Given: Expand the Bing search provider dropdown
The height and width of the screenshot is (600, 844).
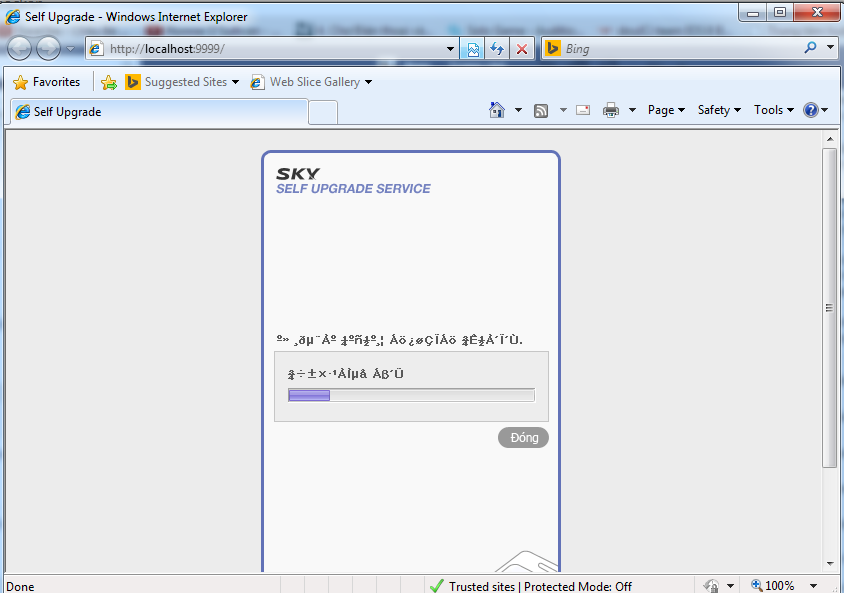Looking at the screenshot, I should [x=830, y=48].
